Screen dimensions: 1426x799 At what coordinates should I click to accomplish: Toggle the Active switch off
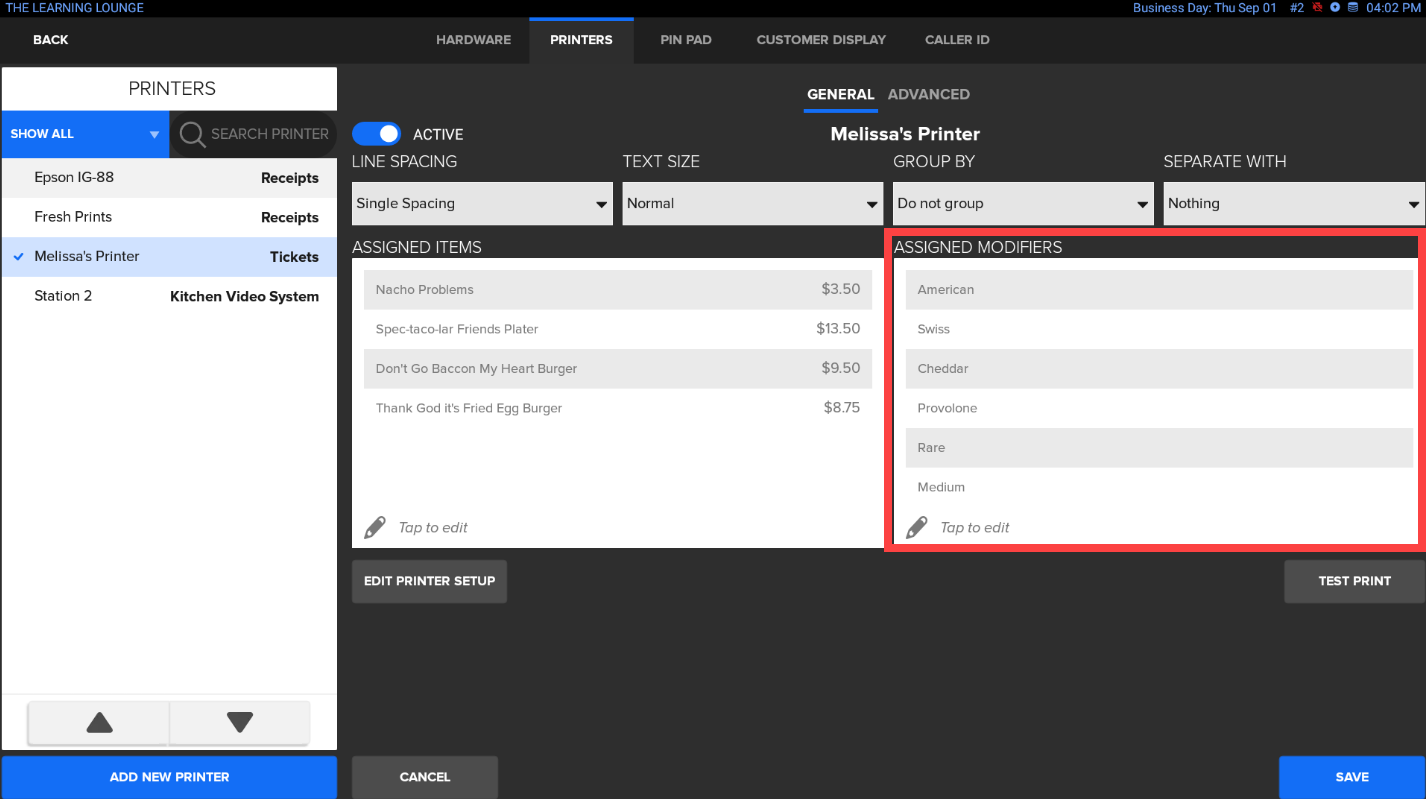tap(377, 134)
